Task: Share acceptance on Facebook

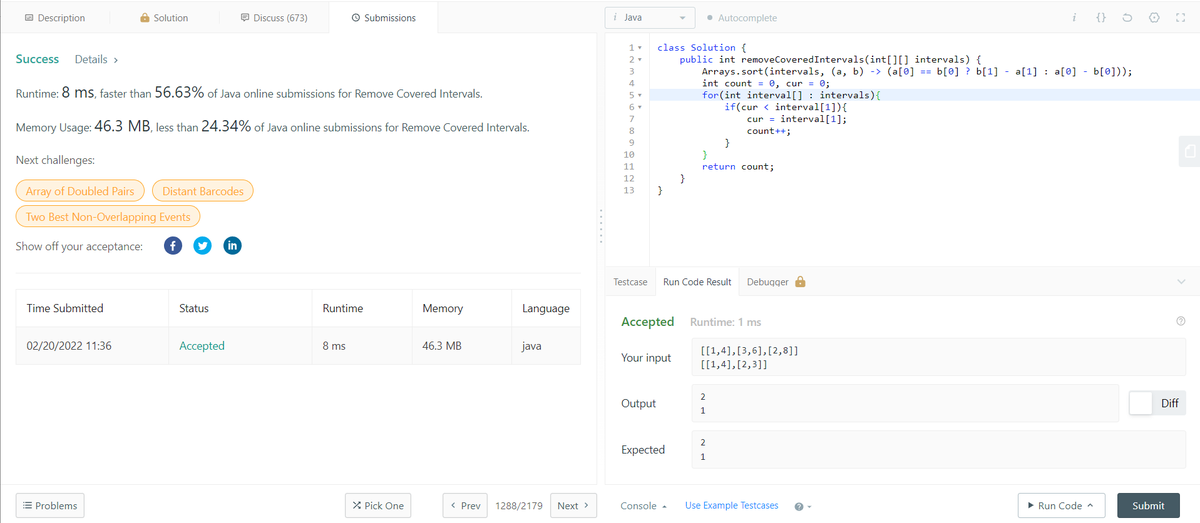Action: [x=172, y=246]
